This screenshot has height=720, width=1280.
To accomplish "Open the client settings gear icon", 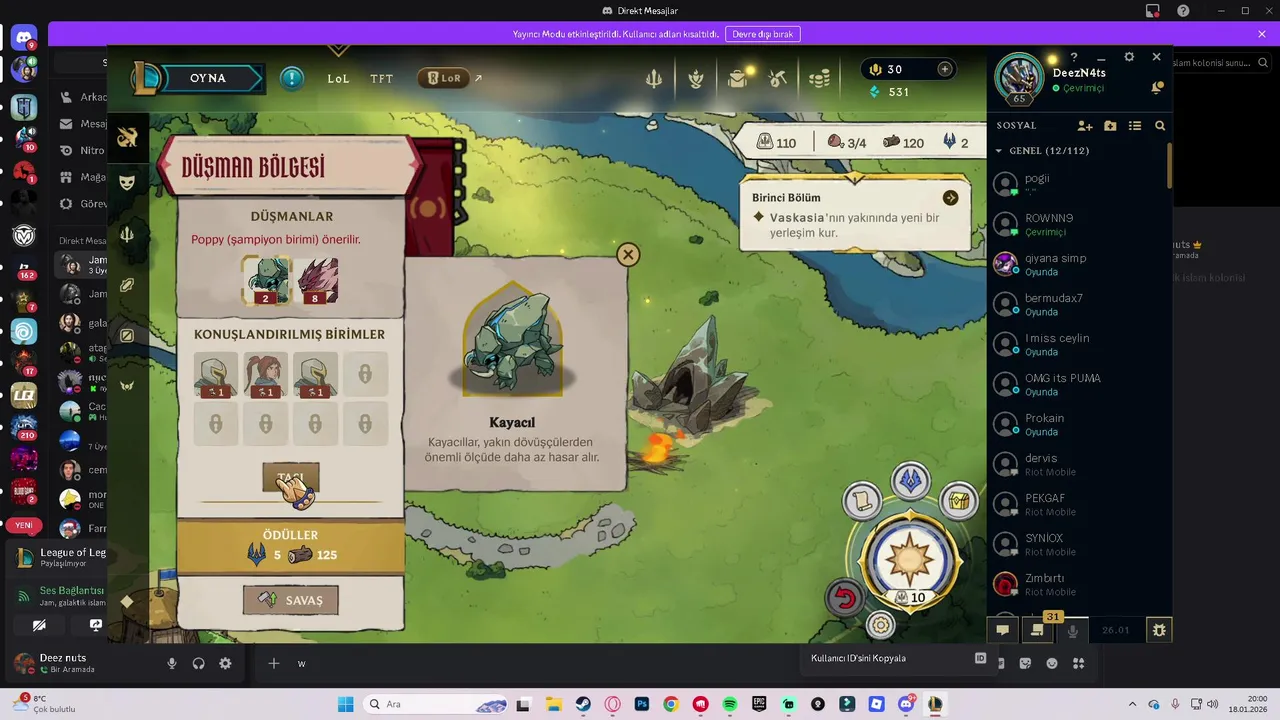I will [x=1129, y=57].
